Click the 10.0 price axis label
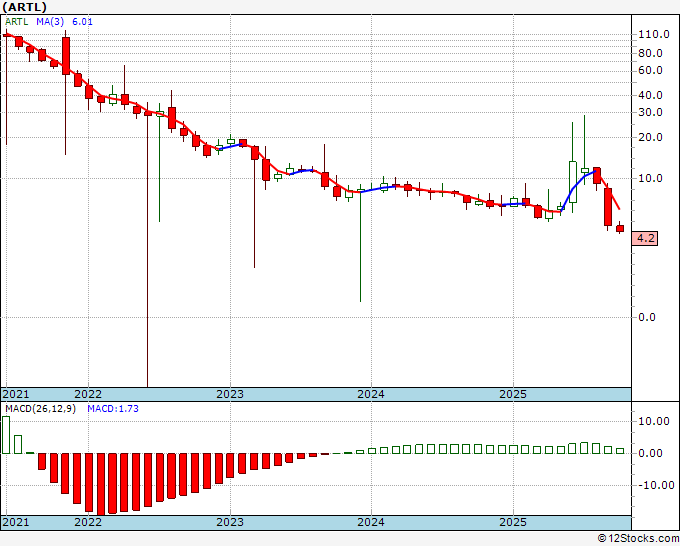 pos(650,178)
